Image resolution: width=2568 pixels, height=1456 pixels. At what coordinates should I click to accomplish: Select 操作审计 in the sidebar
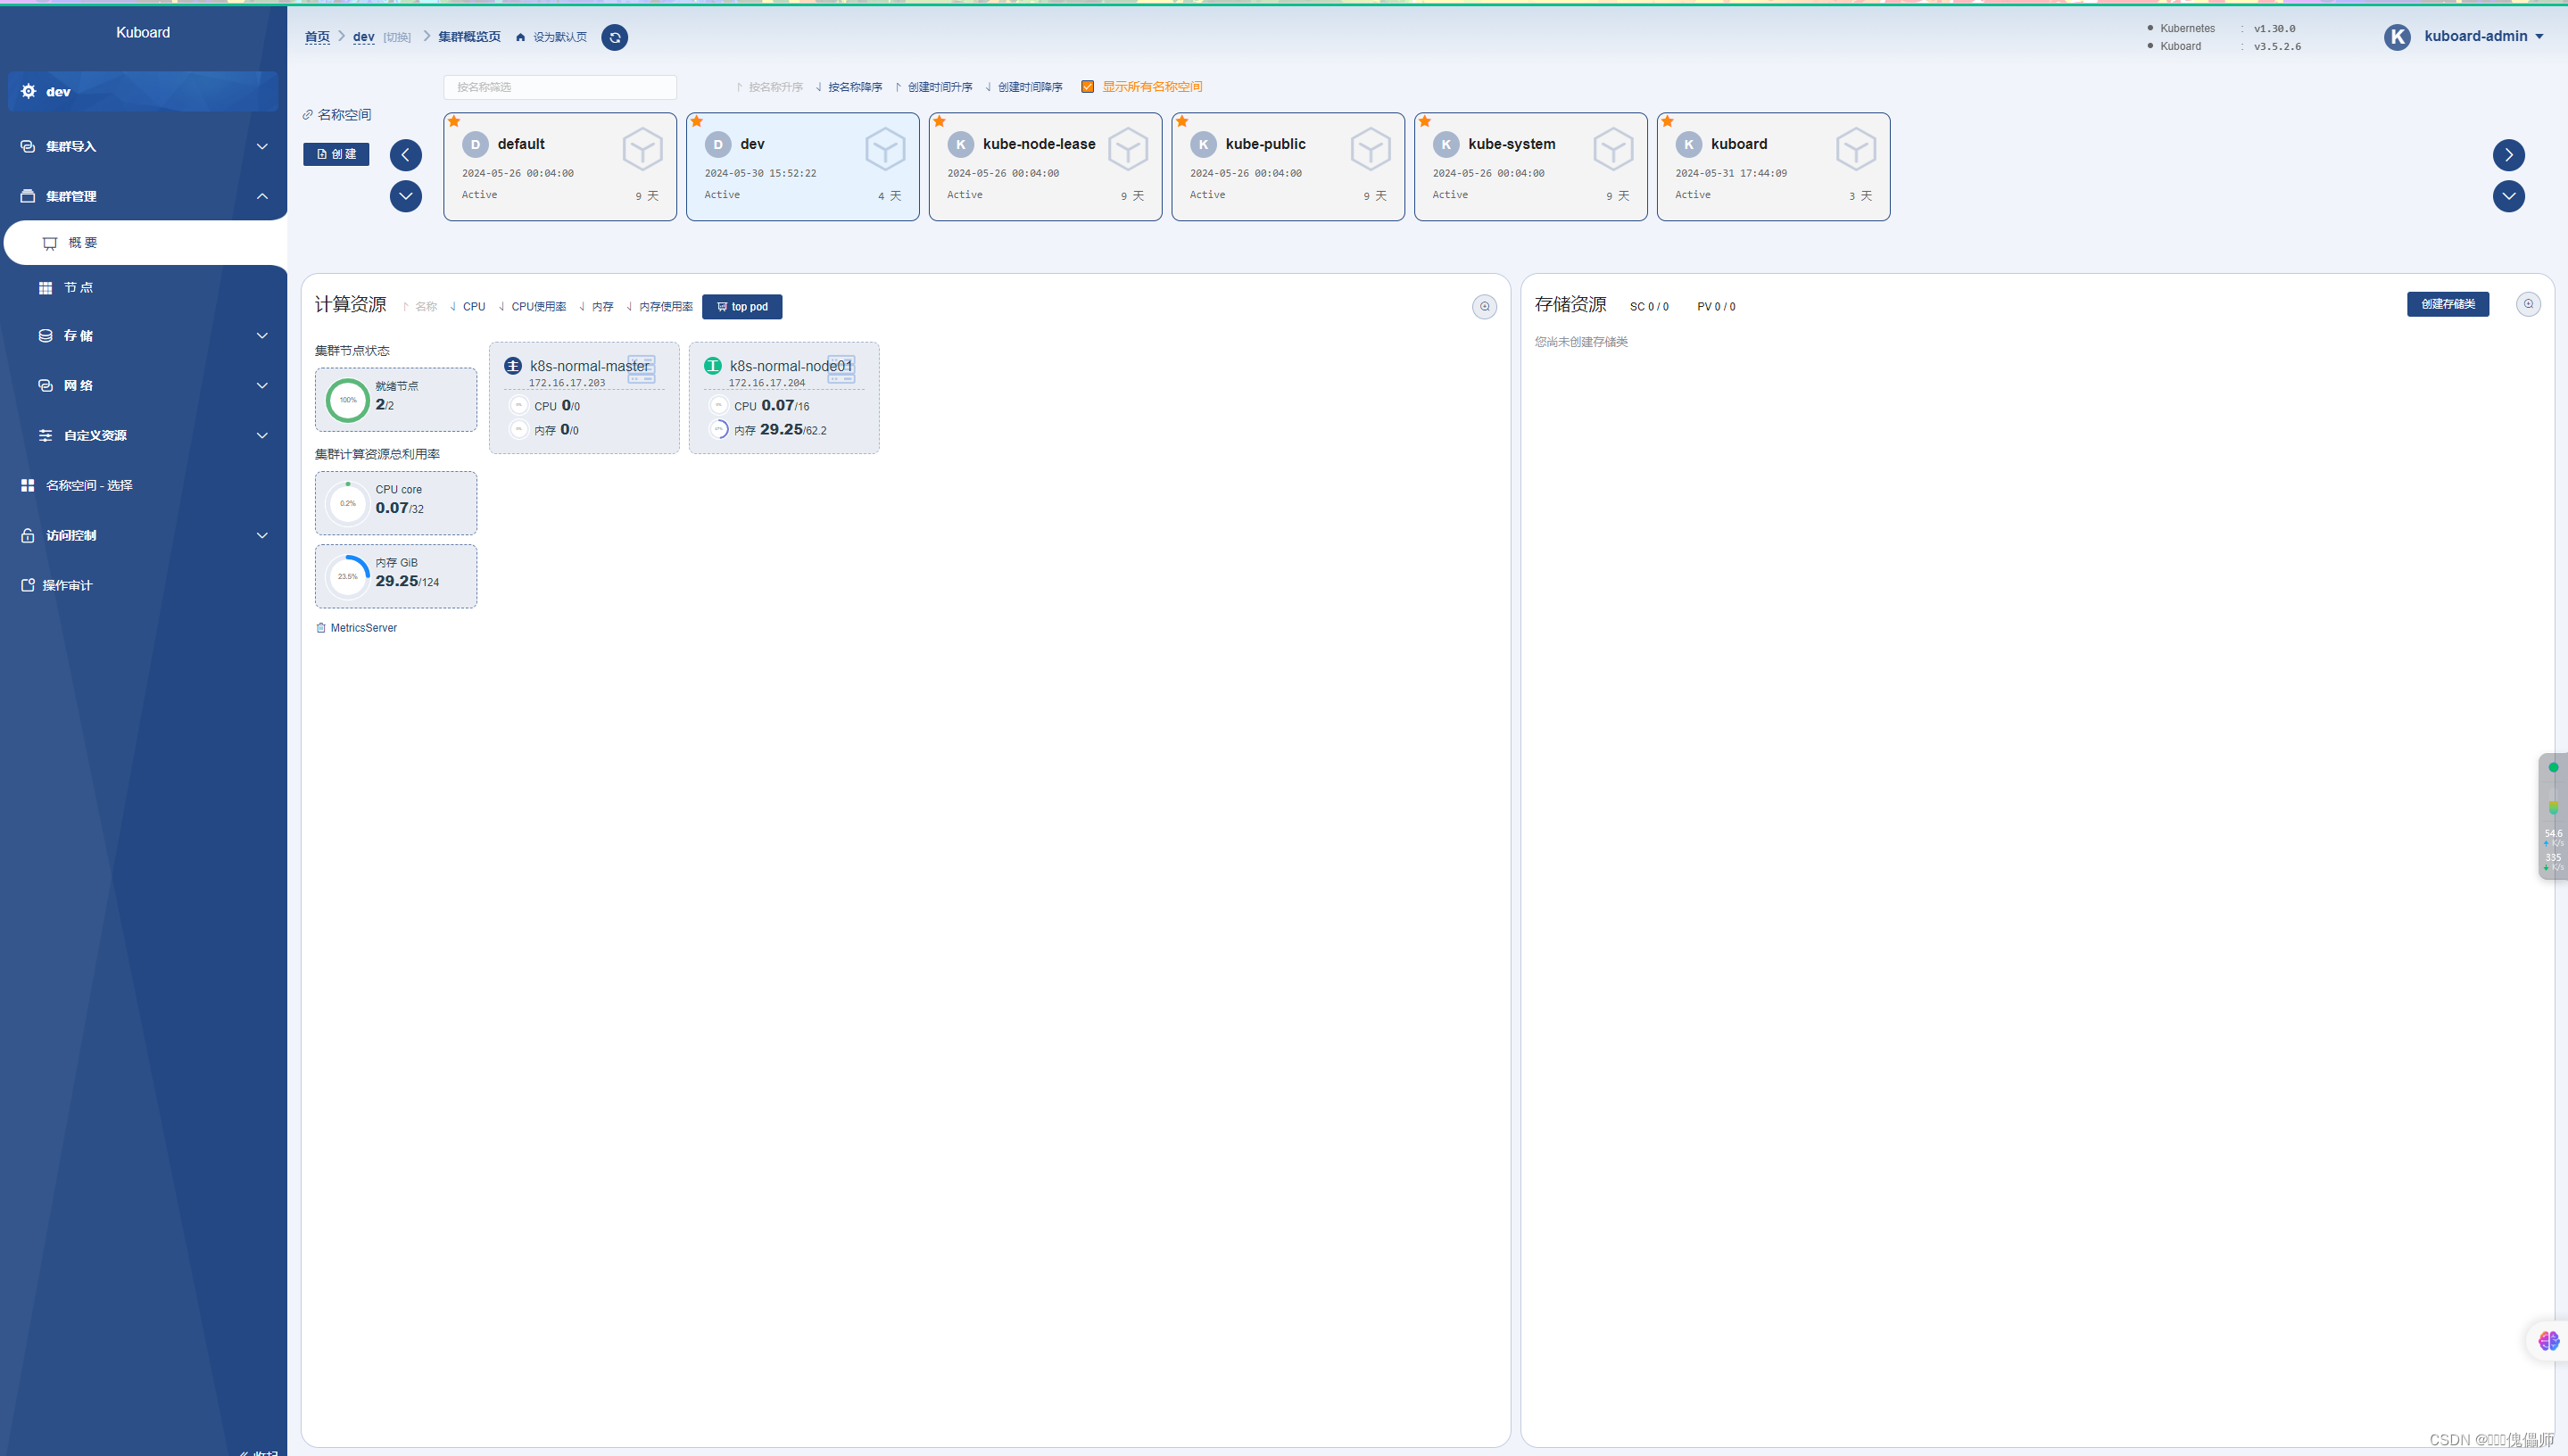[67, 585]
